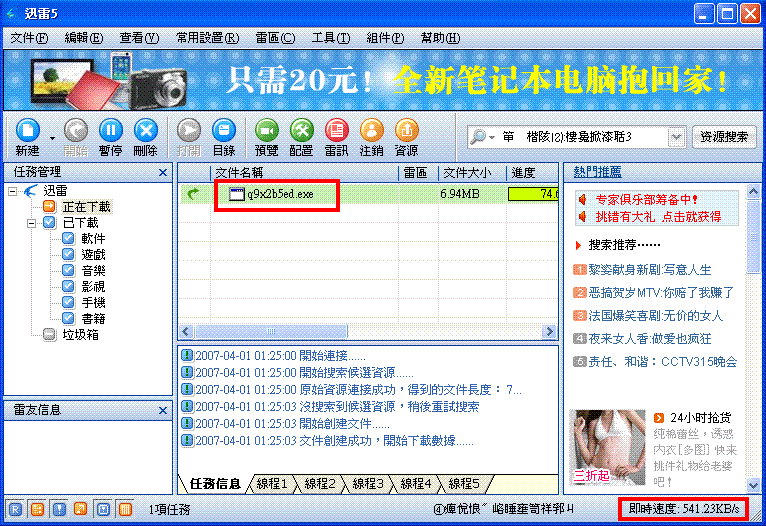Click the 新建 new task icon
Screen dimensions: 766x526
(x=27, y=130)
